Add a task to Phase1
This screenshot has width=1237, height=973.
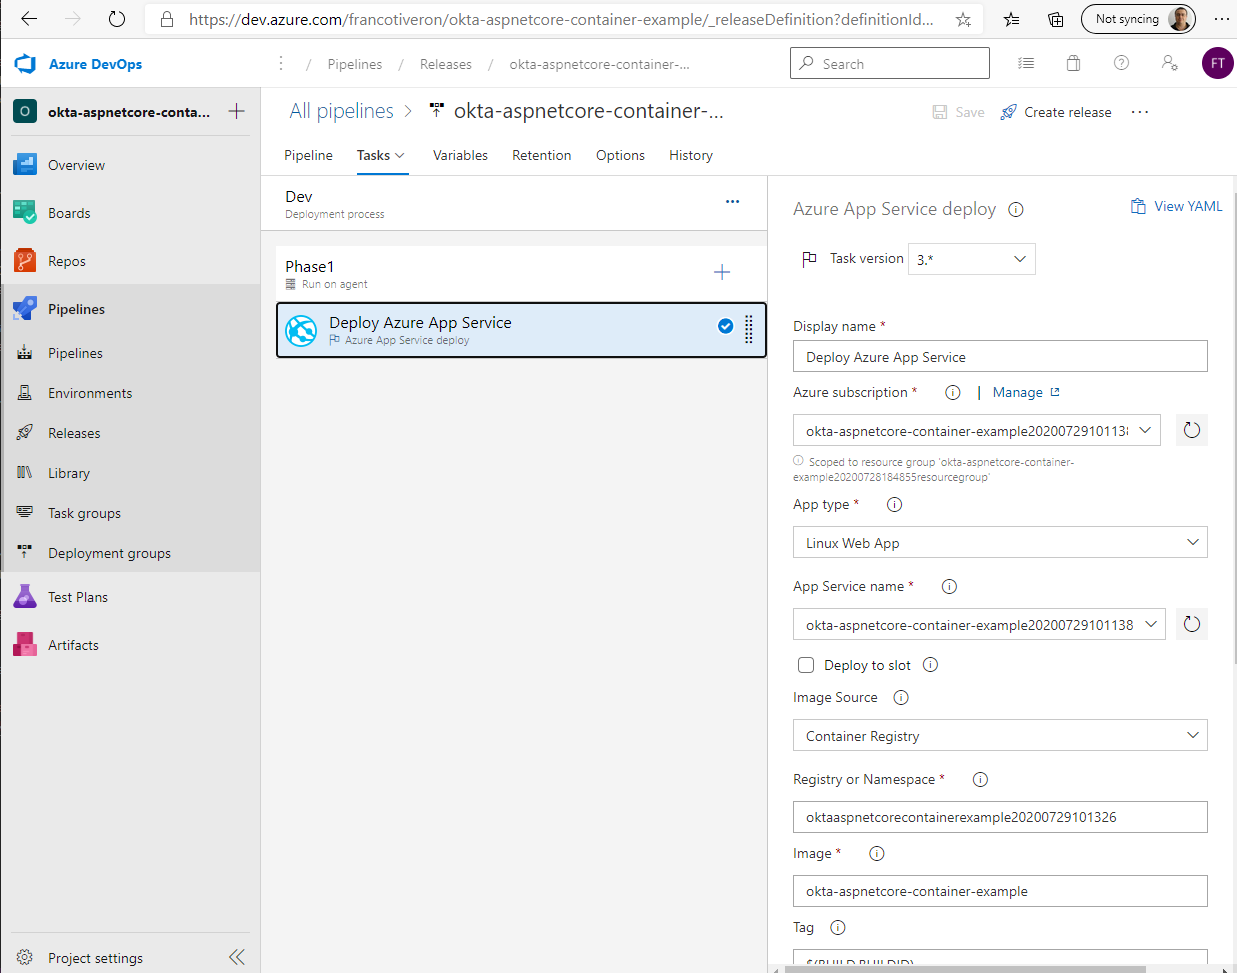tap(722, 272)
